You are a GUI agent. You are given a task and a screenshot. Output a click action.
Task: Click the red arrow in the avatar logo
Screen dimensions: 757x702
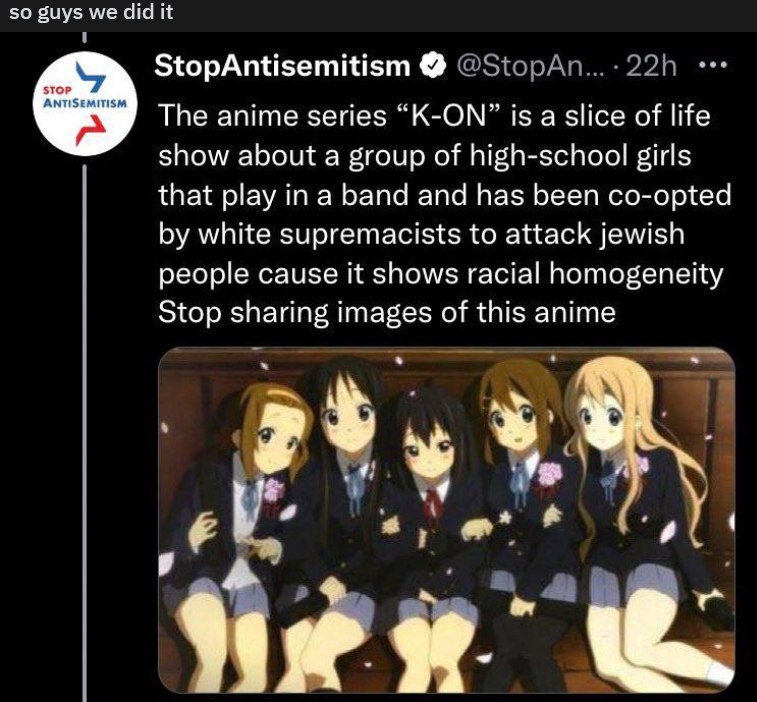pos(91,130)
